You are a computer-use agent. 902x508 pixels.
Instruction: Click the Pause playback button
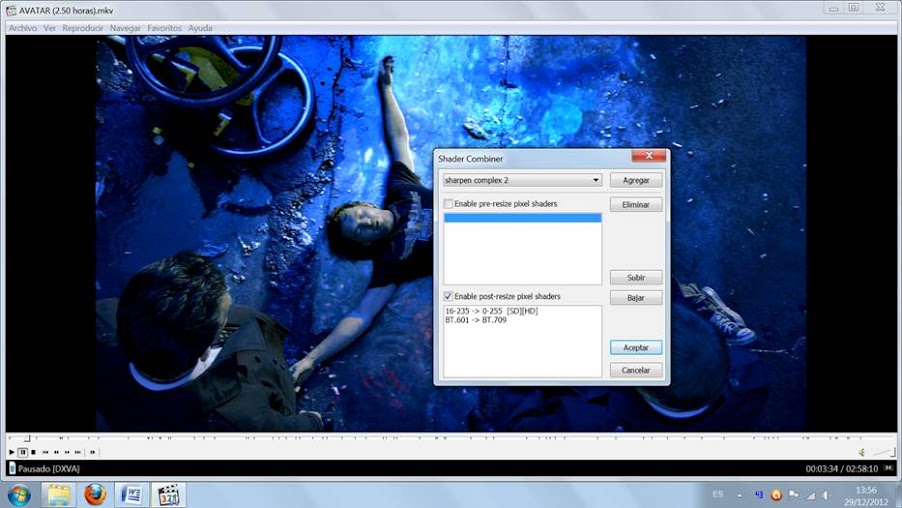coord(22,452)
